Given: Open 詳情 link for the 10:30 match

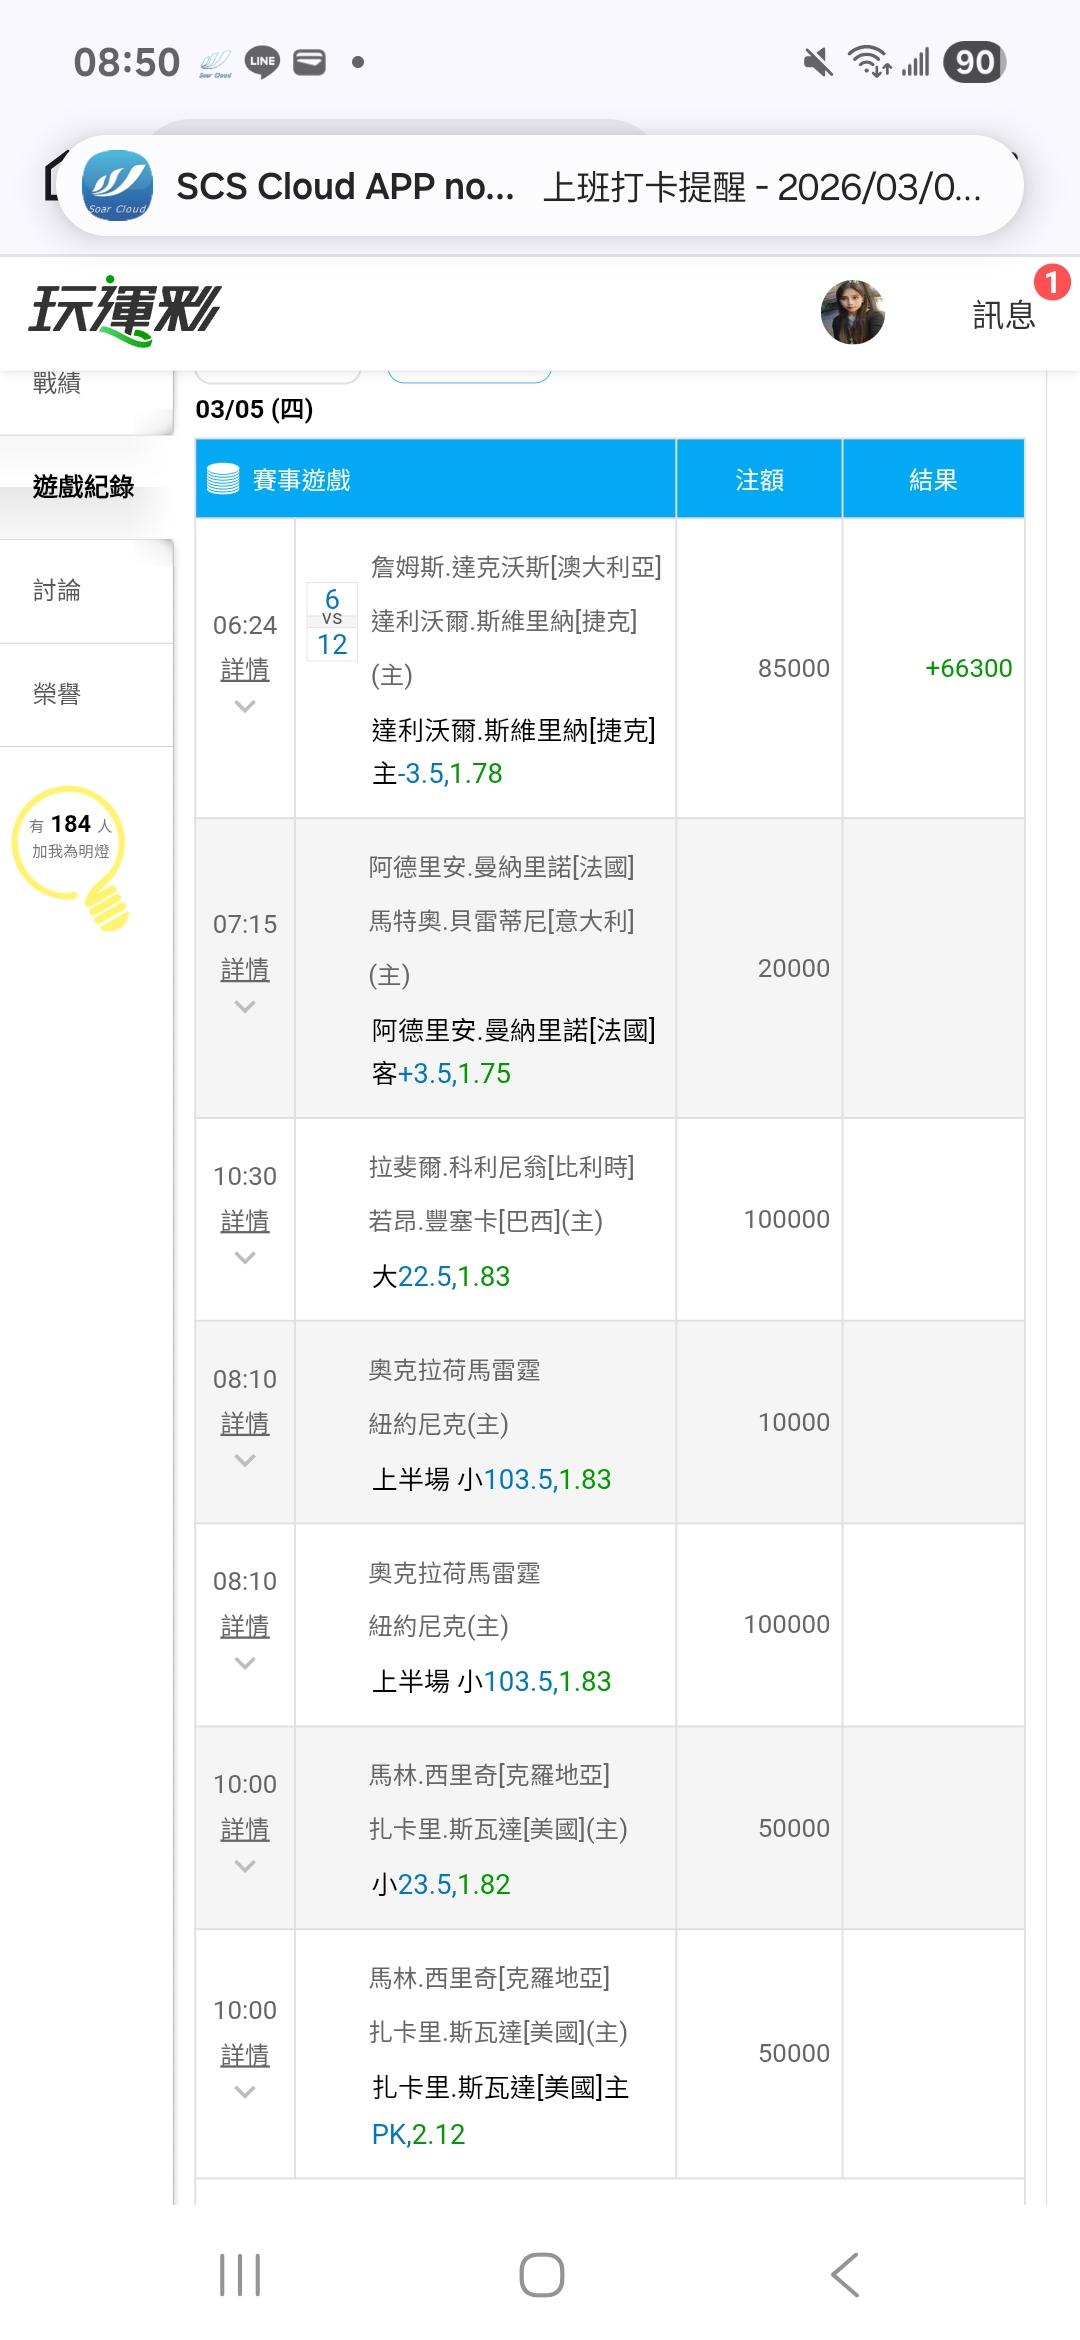Looking at the screenshot, I should 245,1221.
